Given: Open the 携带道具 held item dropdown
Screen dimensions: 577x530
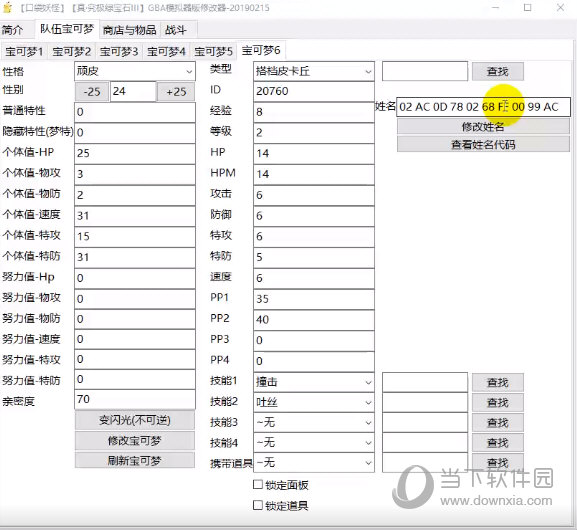Looking at the screenshot, I should click(314, 463).
